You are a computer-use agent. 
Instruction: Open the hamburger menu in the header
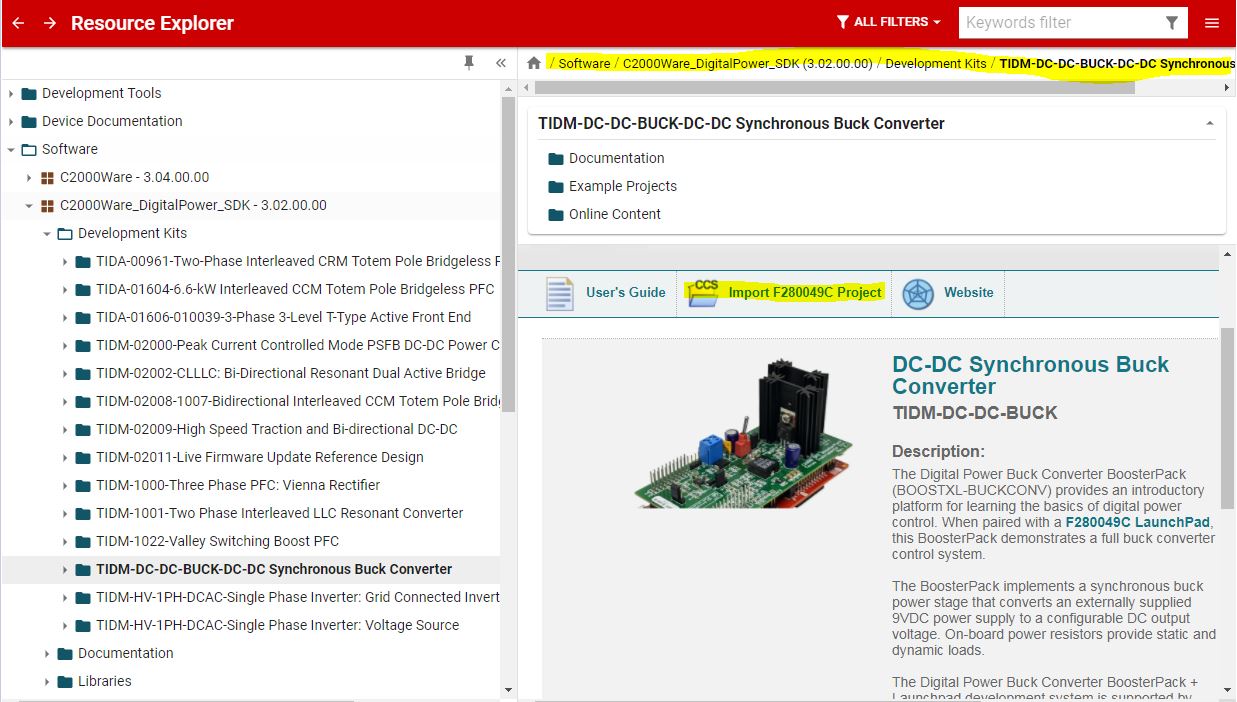pos(1212,22)
